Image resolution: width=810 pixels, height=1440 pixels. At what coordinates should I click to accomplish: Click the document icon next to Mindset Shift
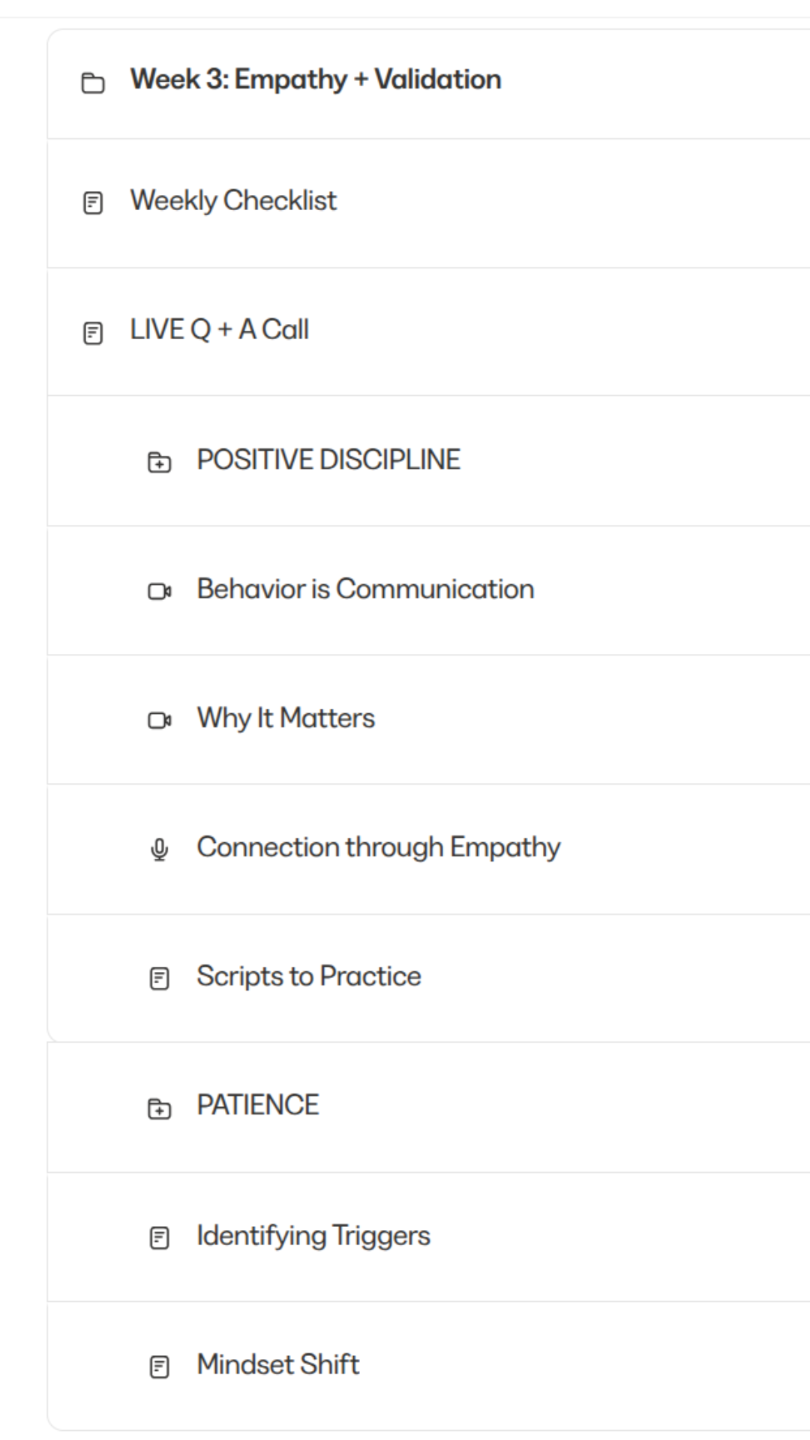(159, 1367)
